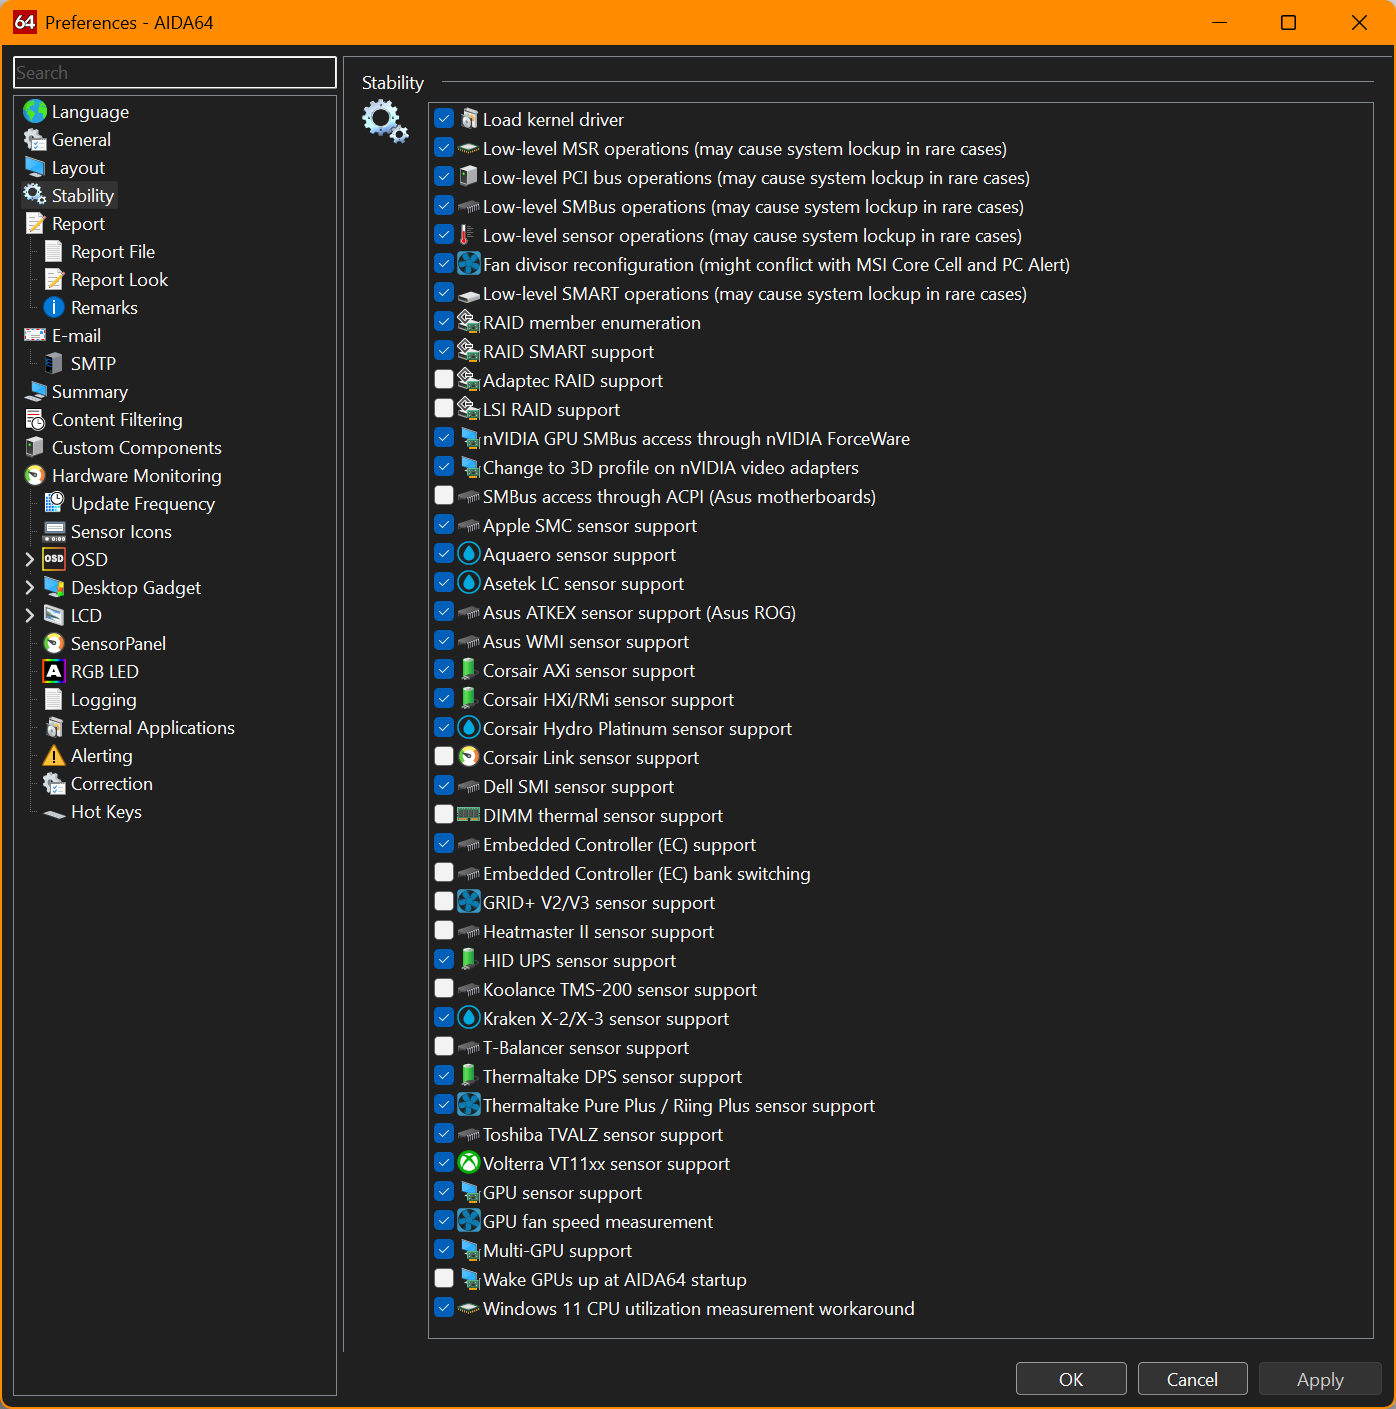Expand the OSD tree node

[29, 560]
